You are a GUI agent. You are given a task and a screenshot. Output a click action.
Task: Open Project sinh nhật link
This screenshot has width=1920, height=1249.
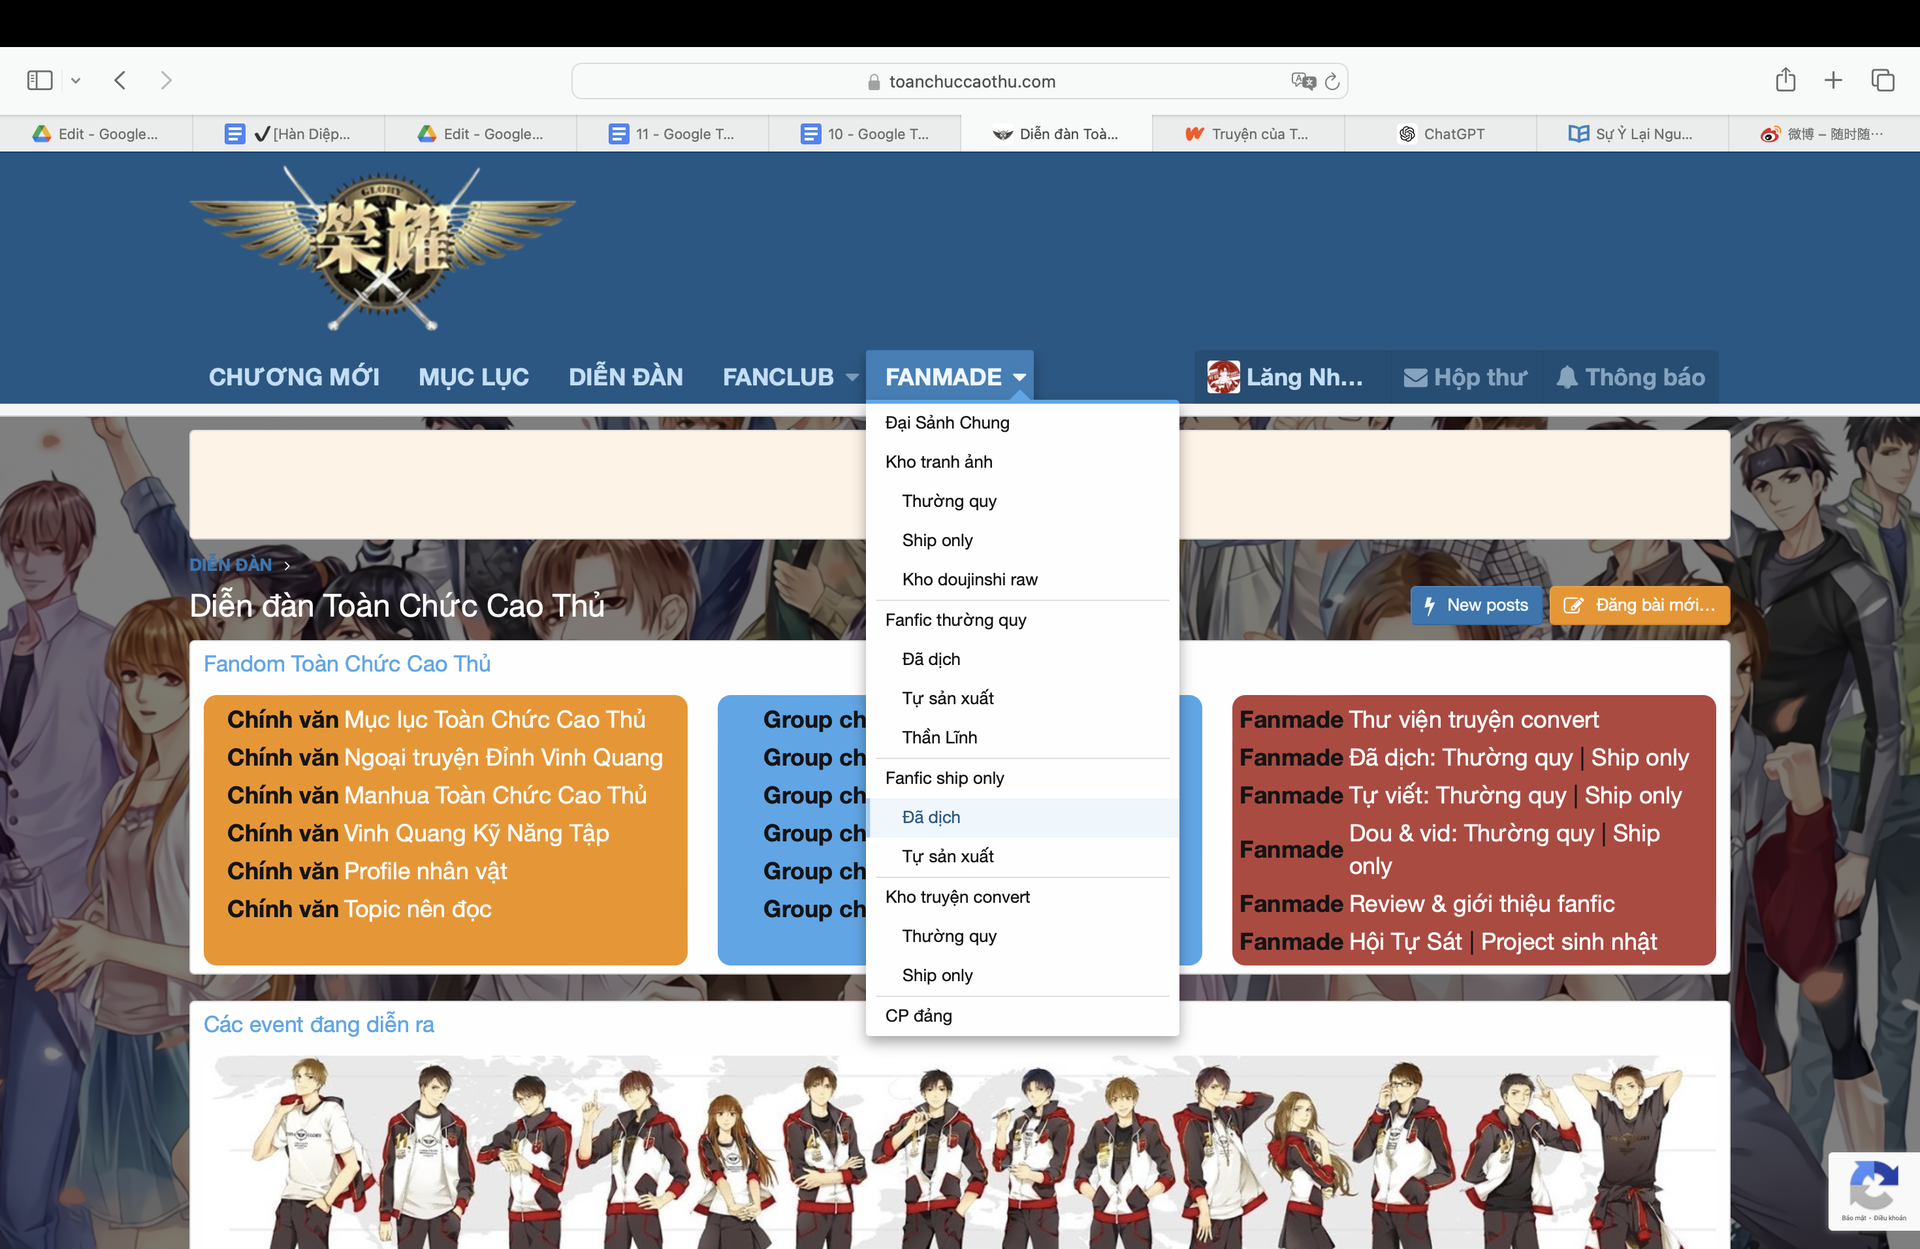coord(1569,942)
